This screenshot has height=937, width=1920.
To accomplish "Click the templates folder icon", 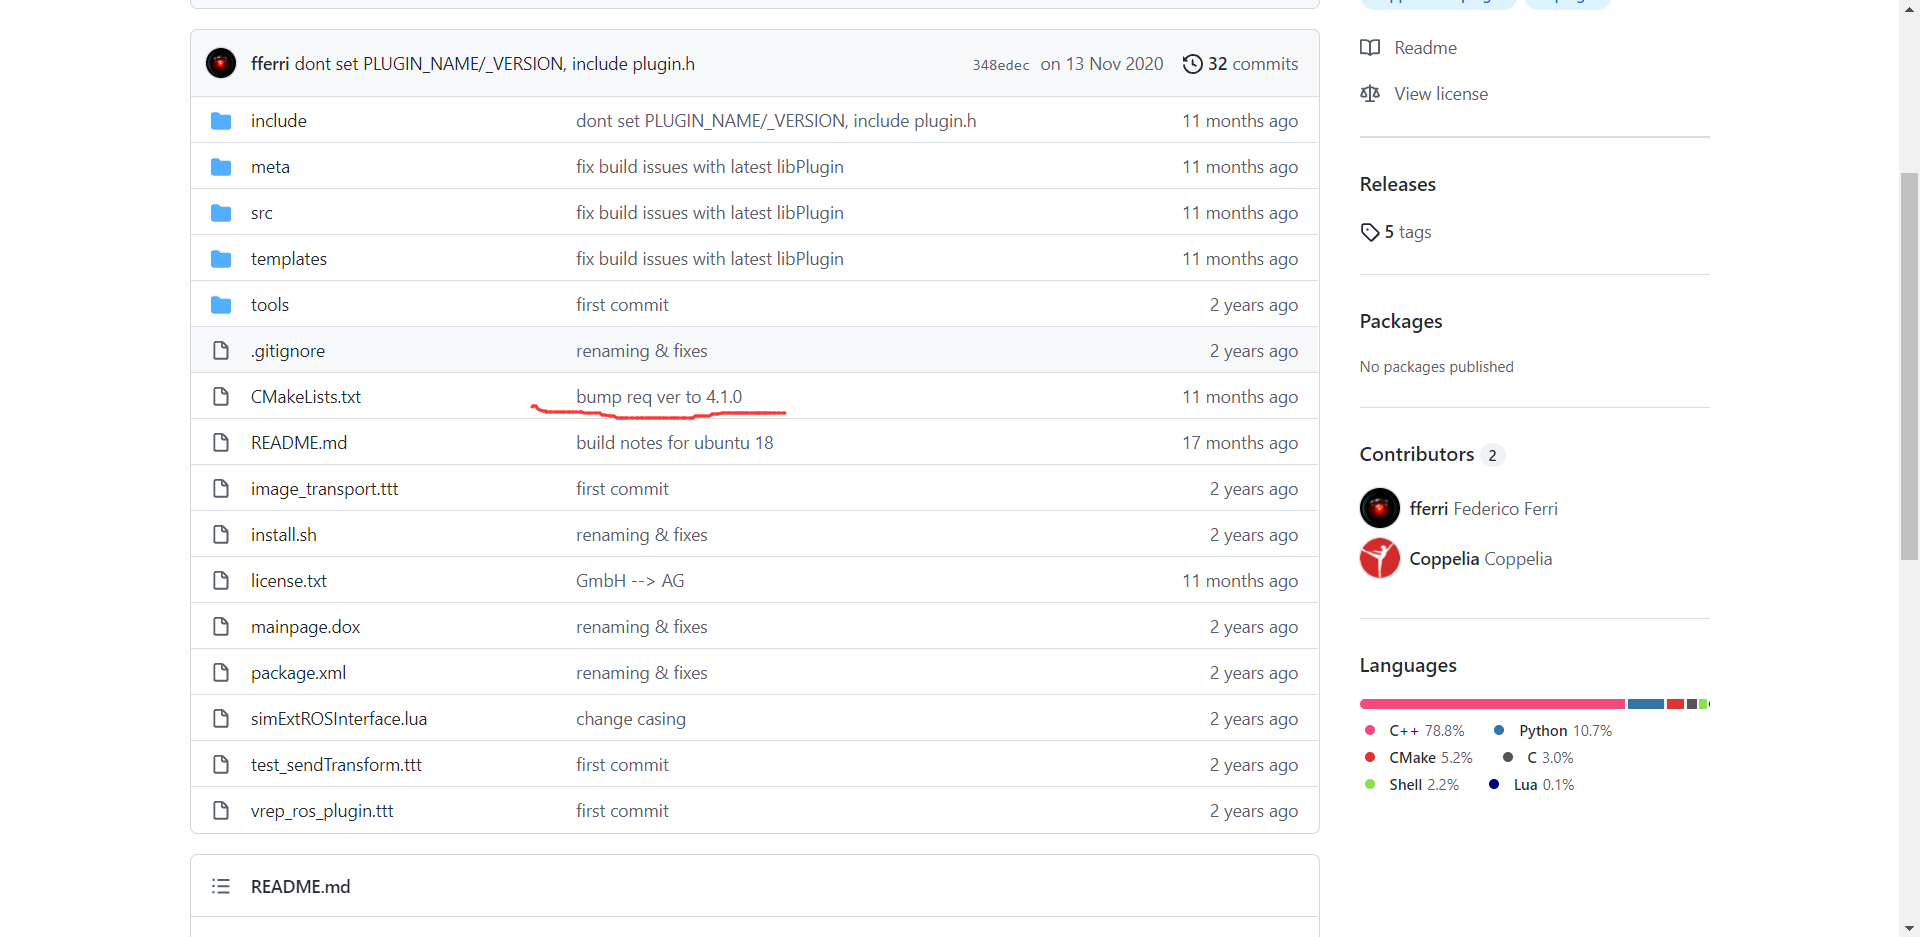I will coord(221,259).
